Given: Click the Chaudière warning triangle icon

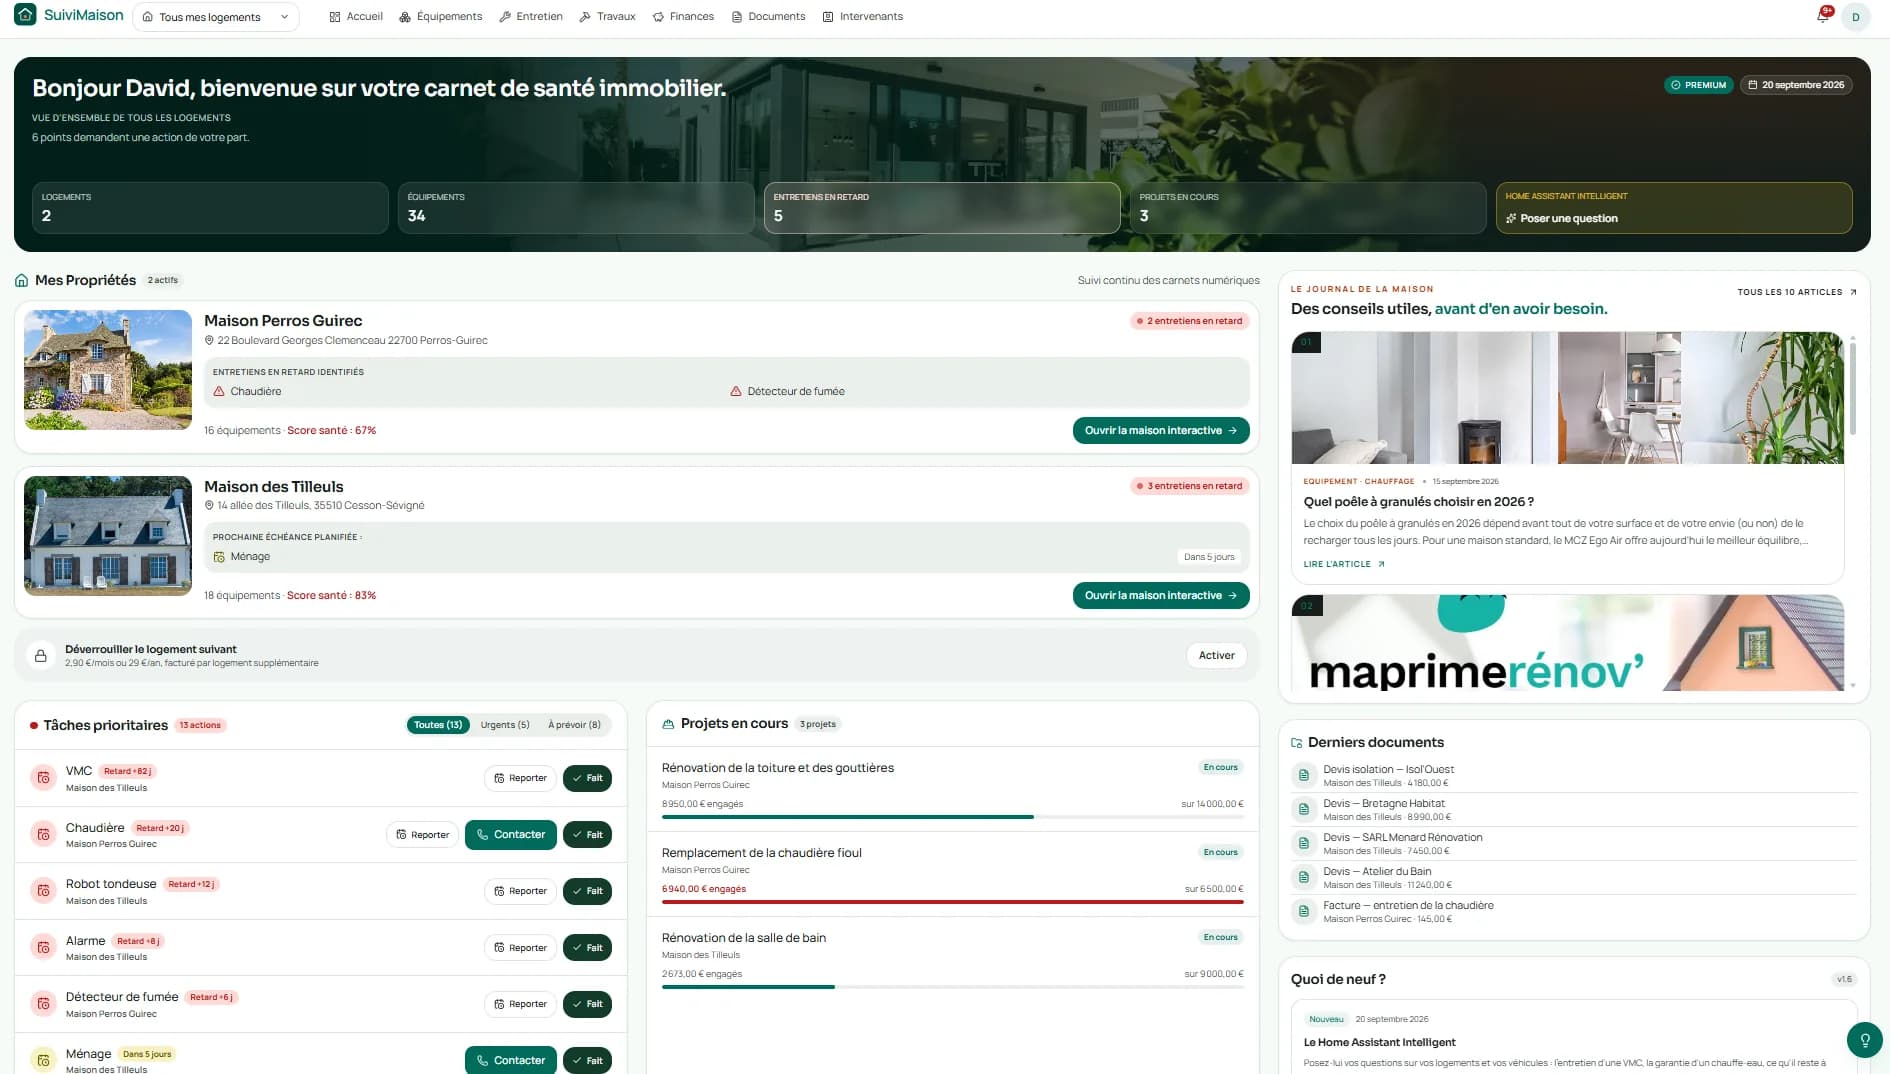Looking at the screenshot, I should 219,391.
